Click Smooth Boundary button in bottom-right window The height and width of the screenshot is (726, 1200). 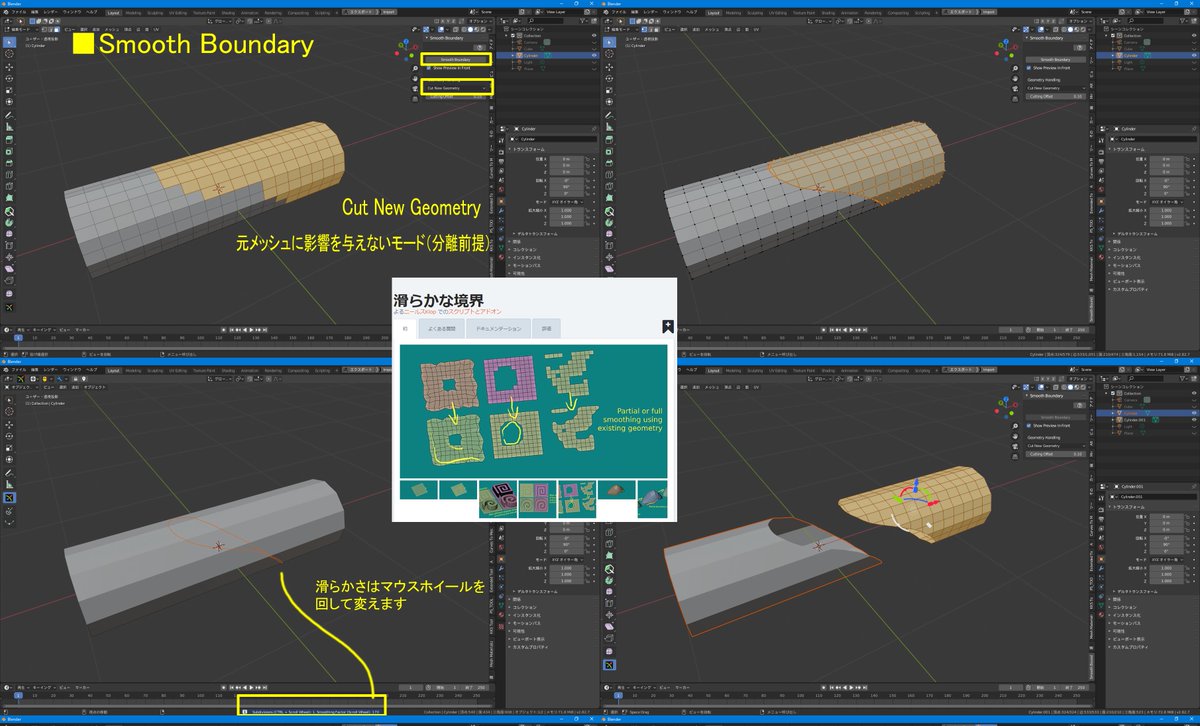click(x=1056, y=418)
